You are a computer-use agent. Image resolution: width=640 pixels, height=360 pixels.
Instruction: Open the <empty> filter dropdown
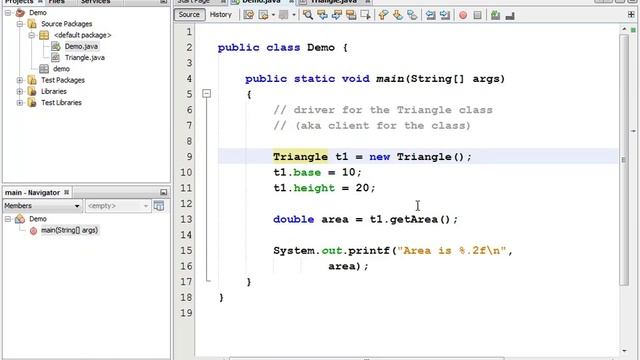tap(118, 206)
